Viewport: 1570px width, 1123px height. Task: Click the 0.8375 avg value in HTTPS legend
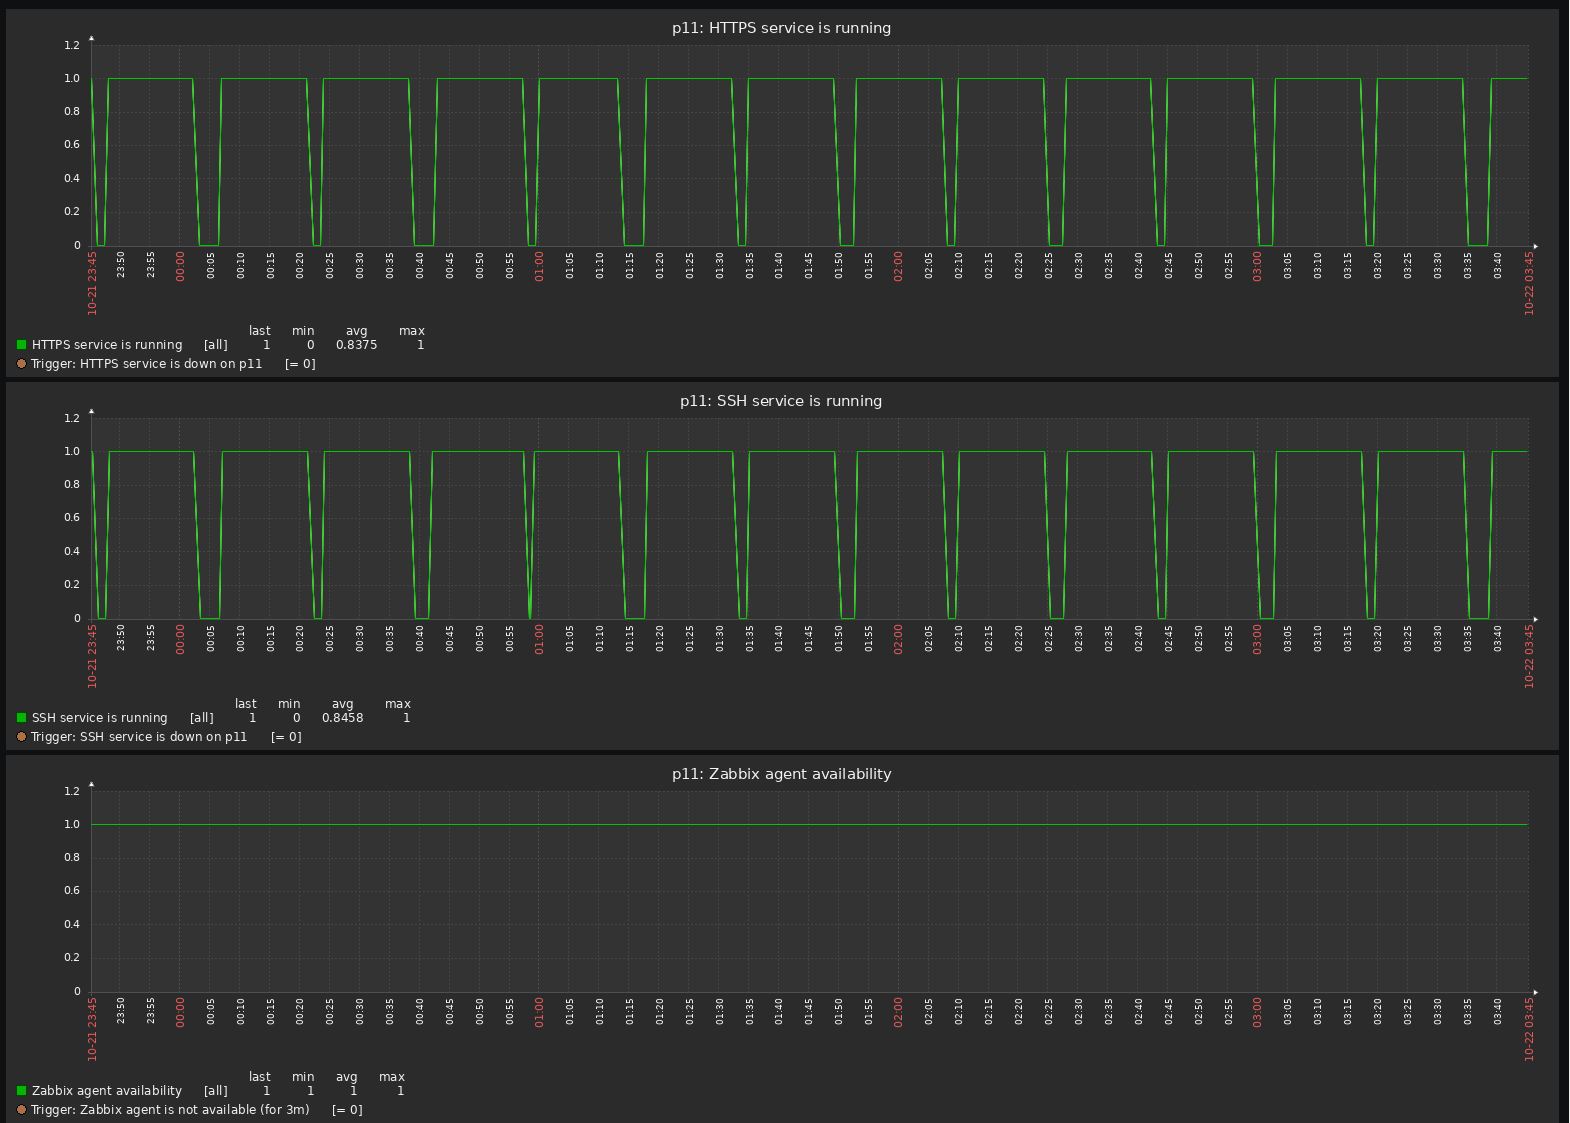(x=356, y=345)
